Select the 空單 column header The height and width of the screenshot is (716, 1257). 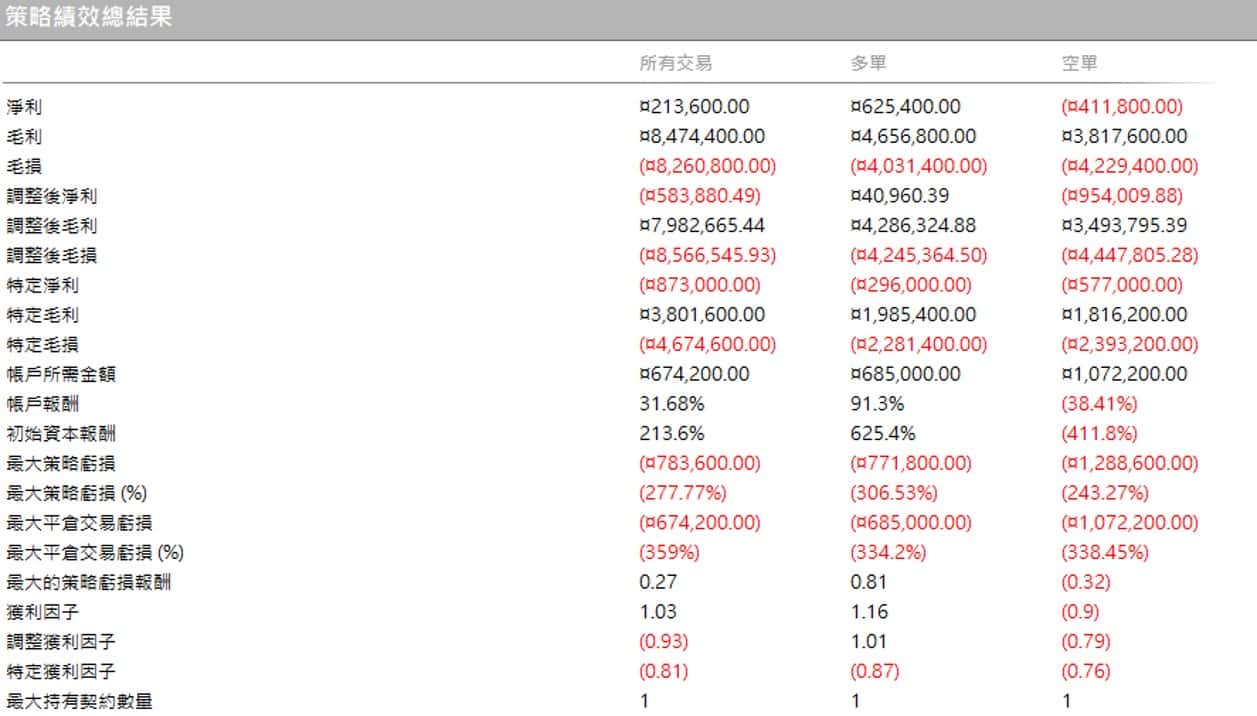(x=1079, y=63)
